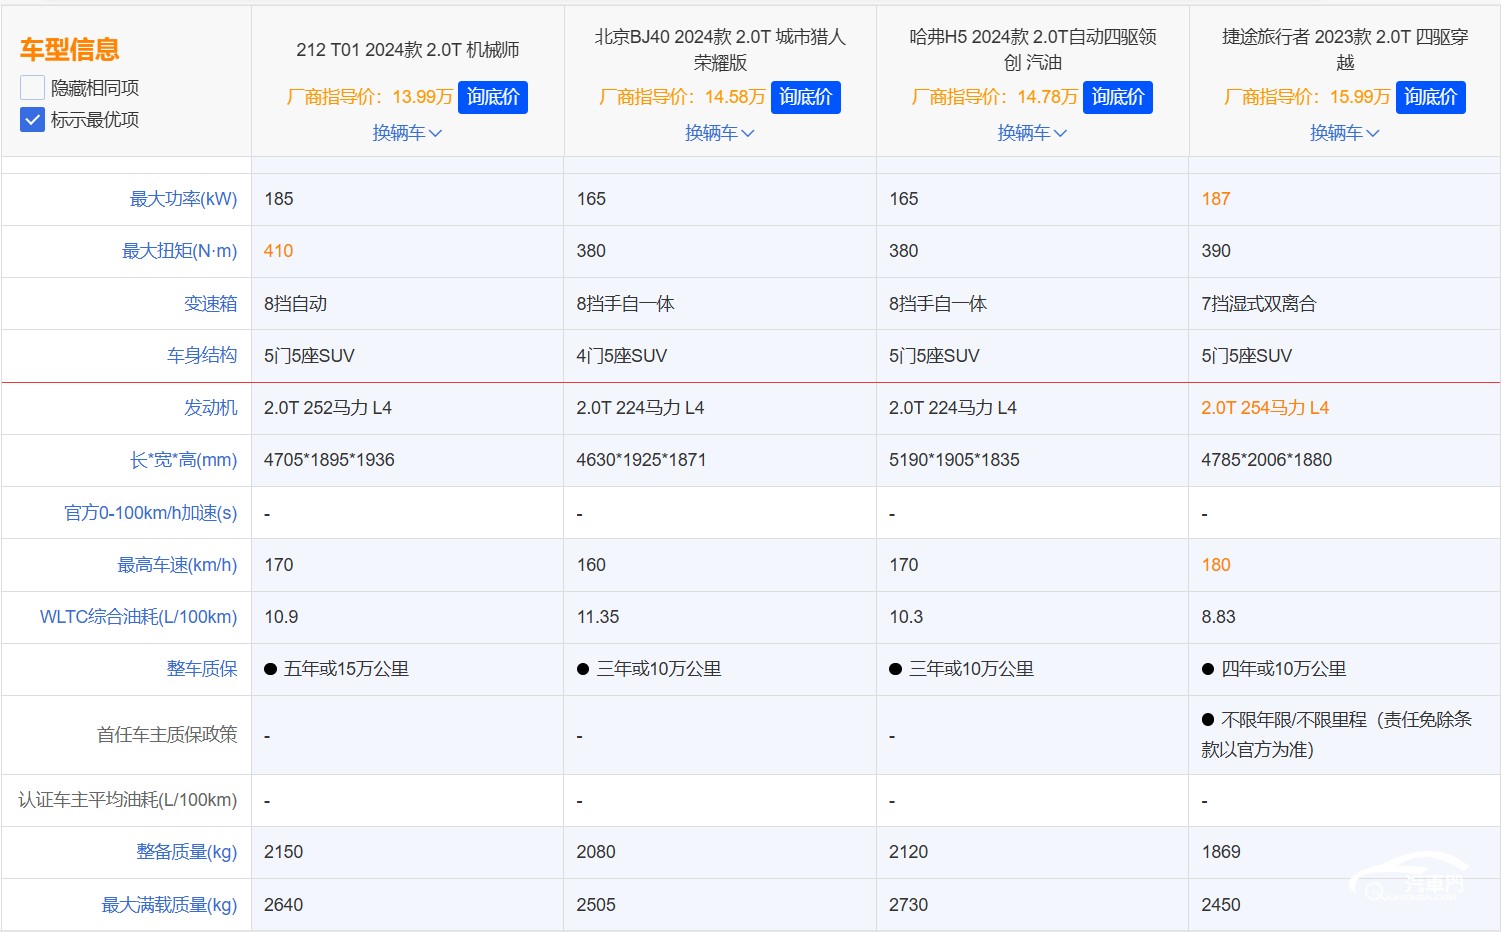The height and width of the screenshot is (932, 1501).
Task: Open the 发动机 parameter link
Action: pos(211,407)
